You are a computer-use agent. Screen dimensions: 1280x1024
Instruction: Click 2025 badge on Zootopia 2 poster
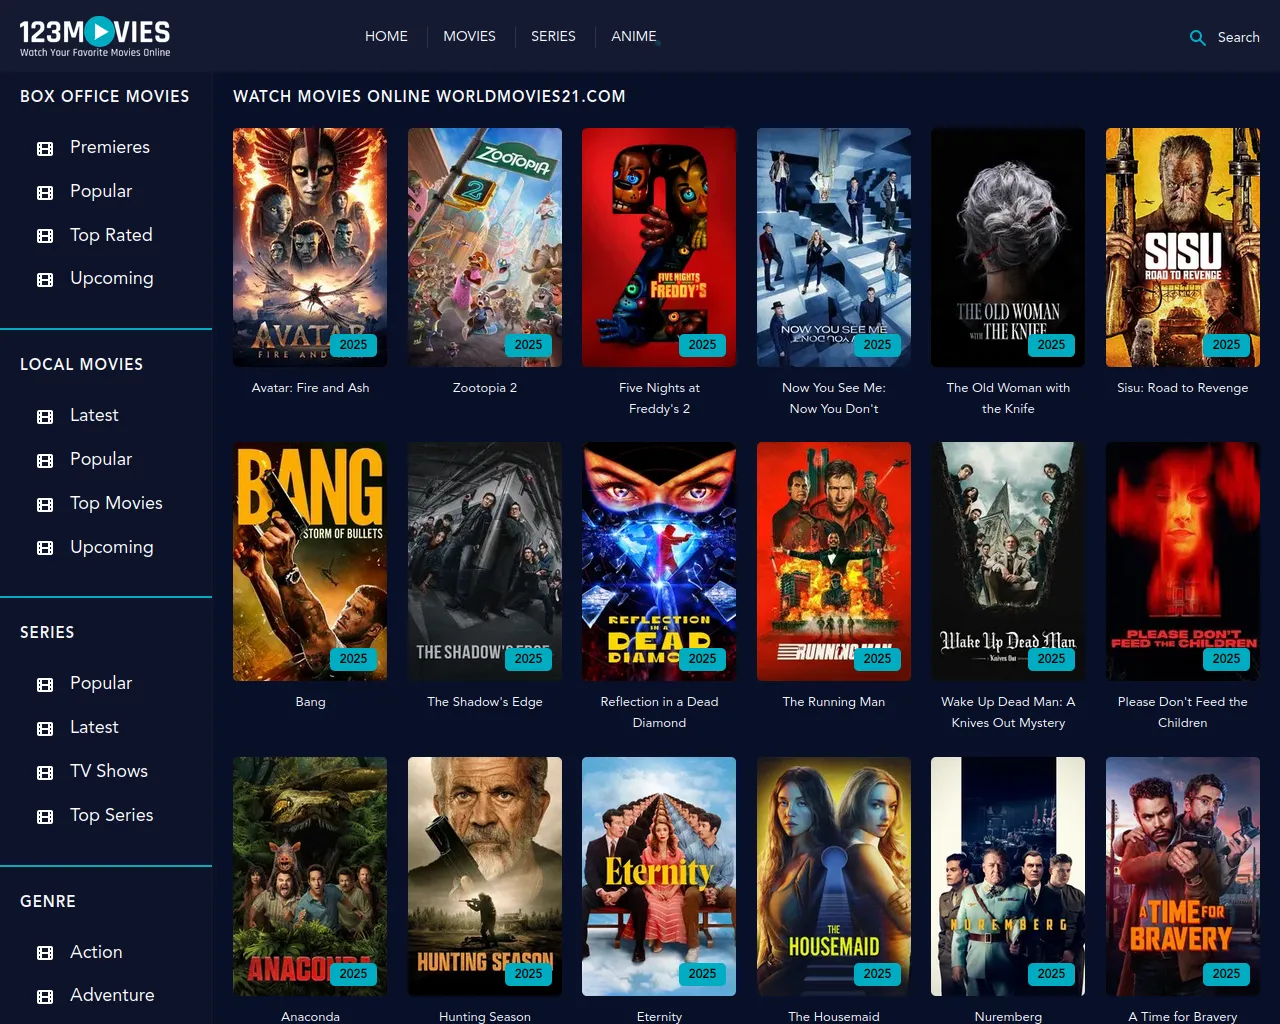[x=528, y=345]
